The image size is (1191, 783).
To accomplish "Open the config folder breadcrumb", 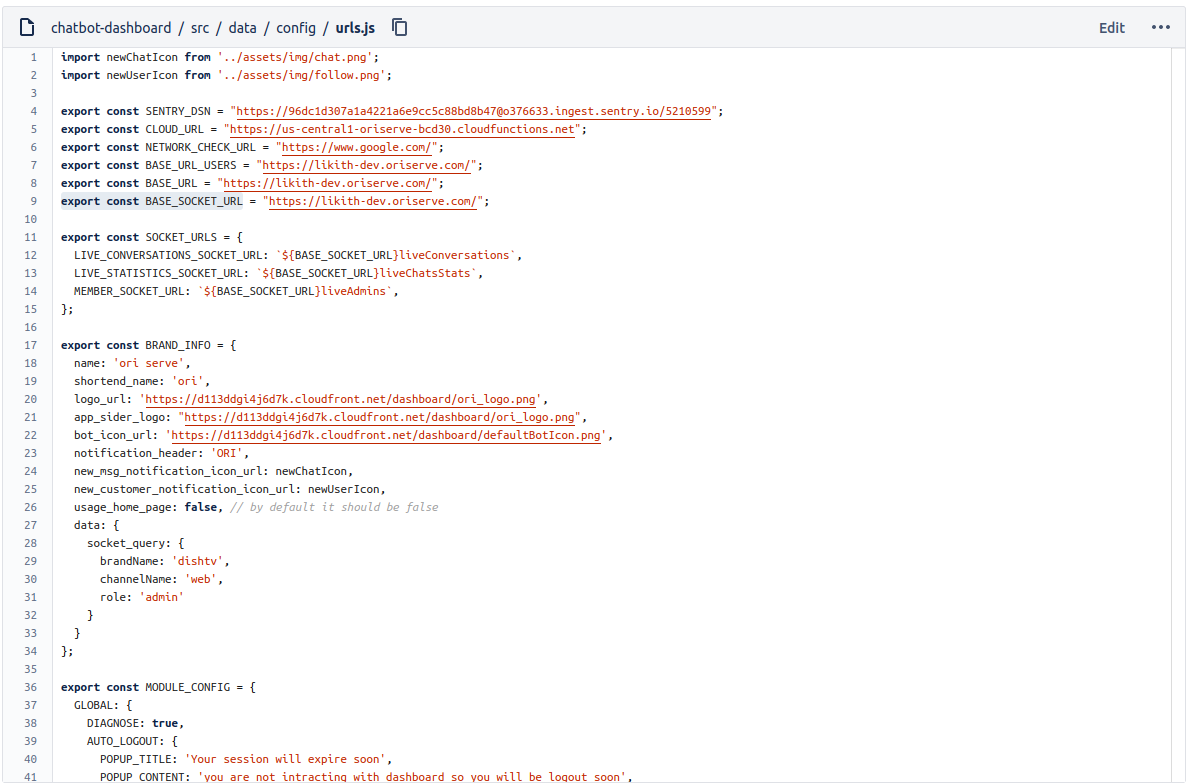I will [295, 27].
